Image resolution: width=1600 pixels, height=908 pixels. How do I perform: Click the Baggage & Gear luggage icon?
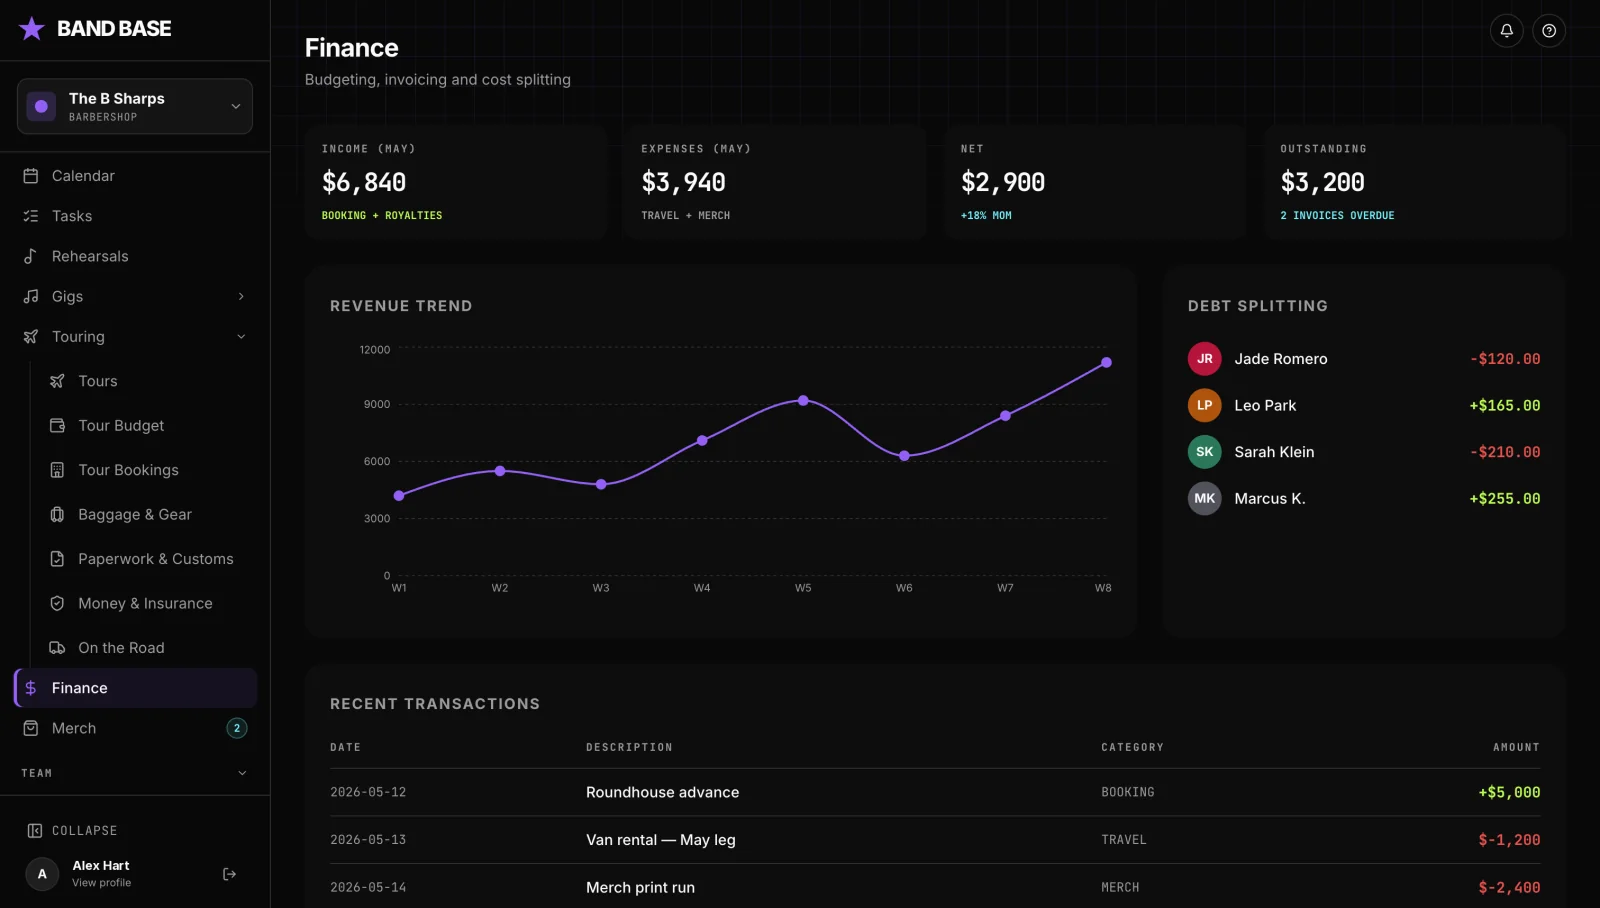click(x=57, y=515)
